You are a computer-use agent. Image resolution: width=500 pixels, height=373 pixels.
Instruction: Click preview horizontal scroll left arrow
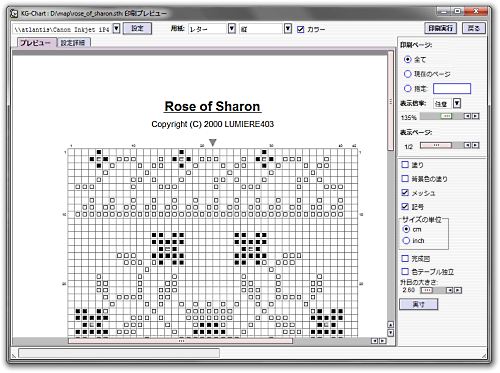[x=374, y=341]
